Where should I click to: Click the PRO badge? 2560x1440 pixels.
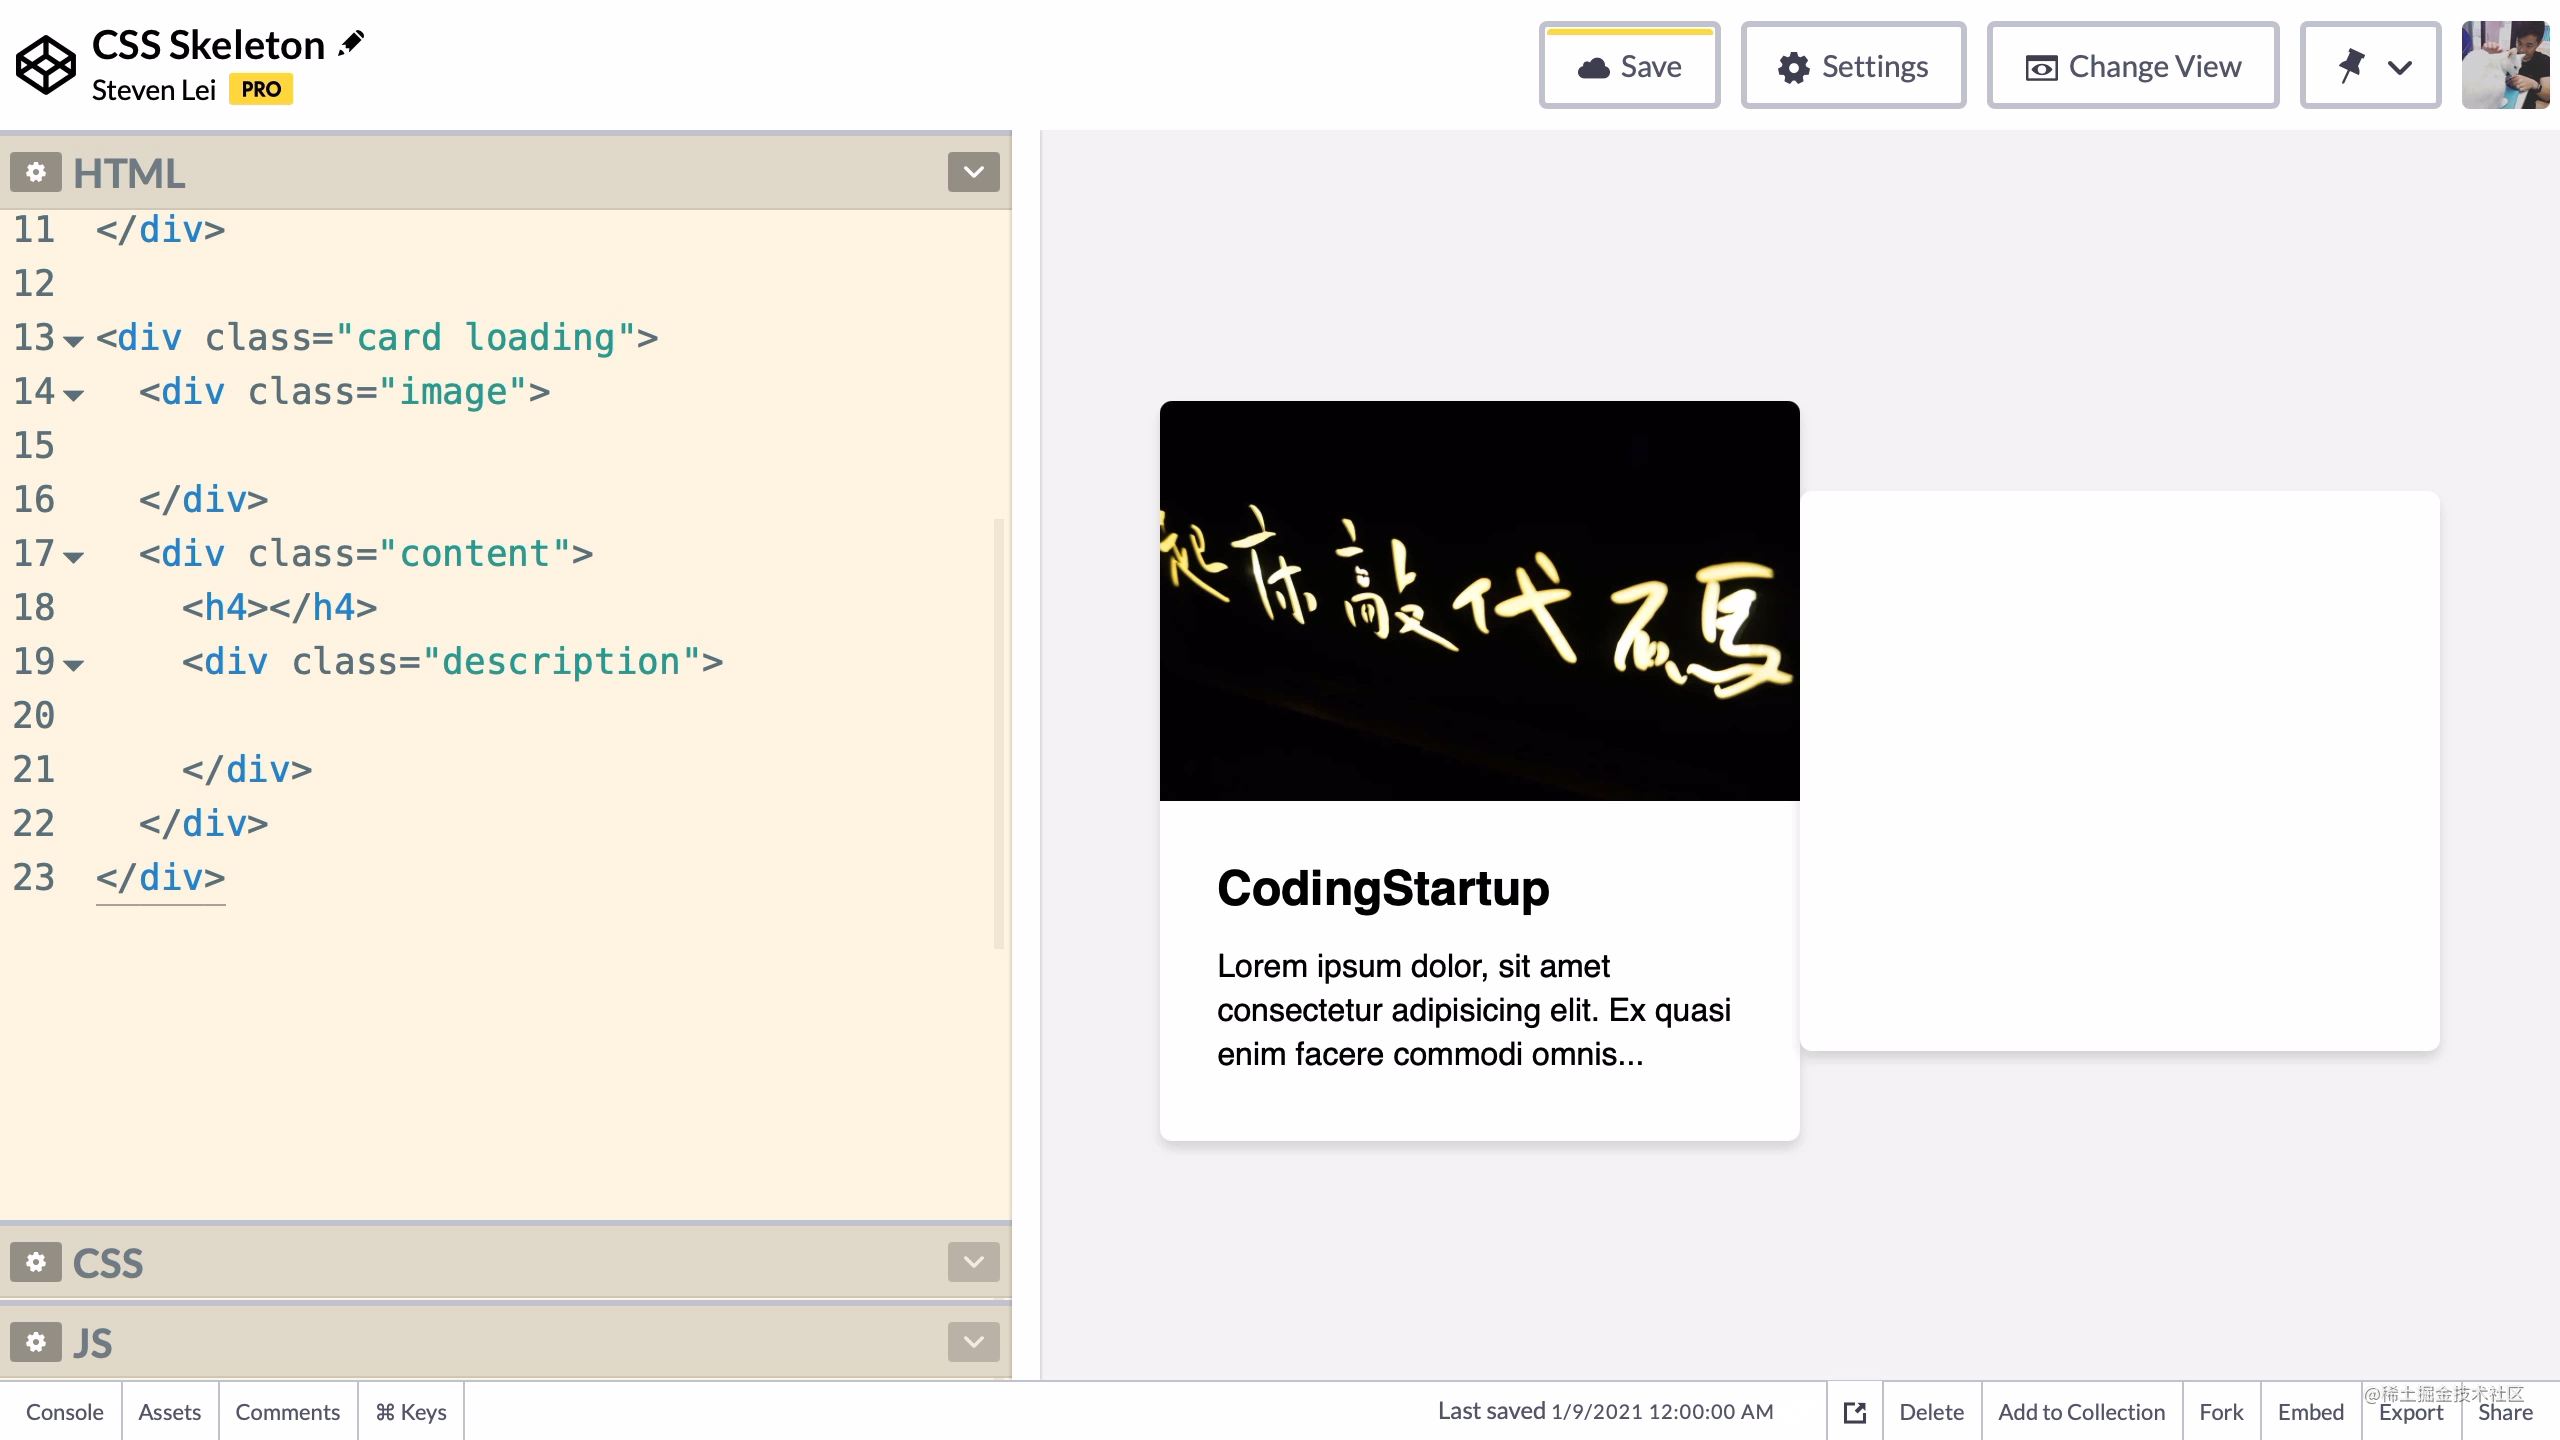(261, 89)
